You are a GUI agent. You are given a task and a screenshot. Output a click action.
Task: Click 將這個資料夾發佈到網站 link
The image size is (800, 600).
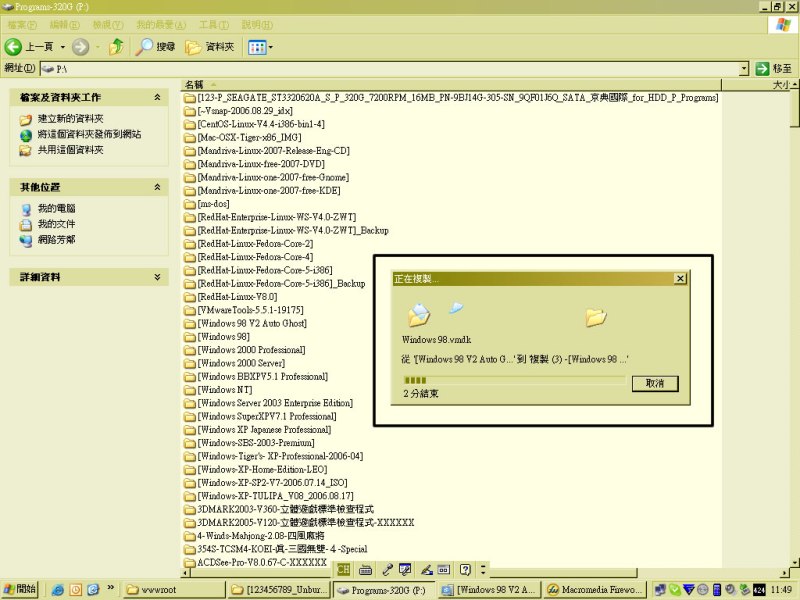(x=89, y=134)
